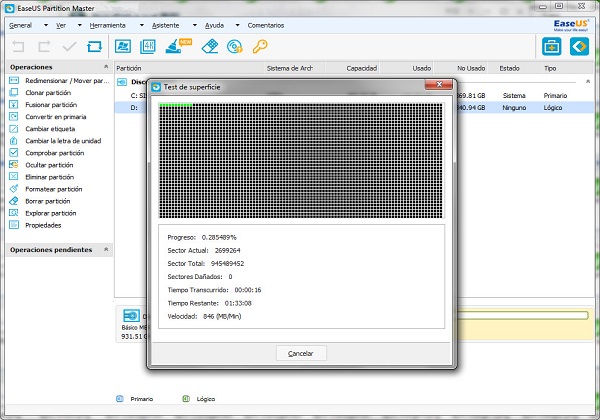
Task: Click the Tipo column header
Action: [550, 68]
